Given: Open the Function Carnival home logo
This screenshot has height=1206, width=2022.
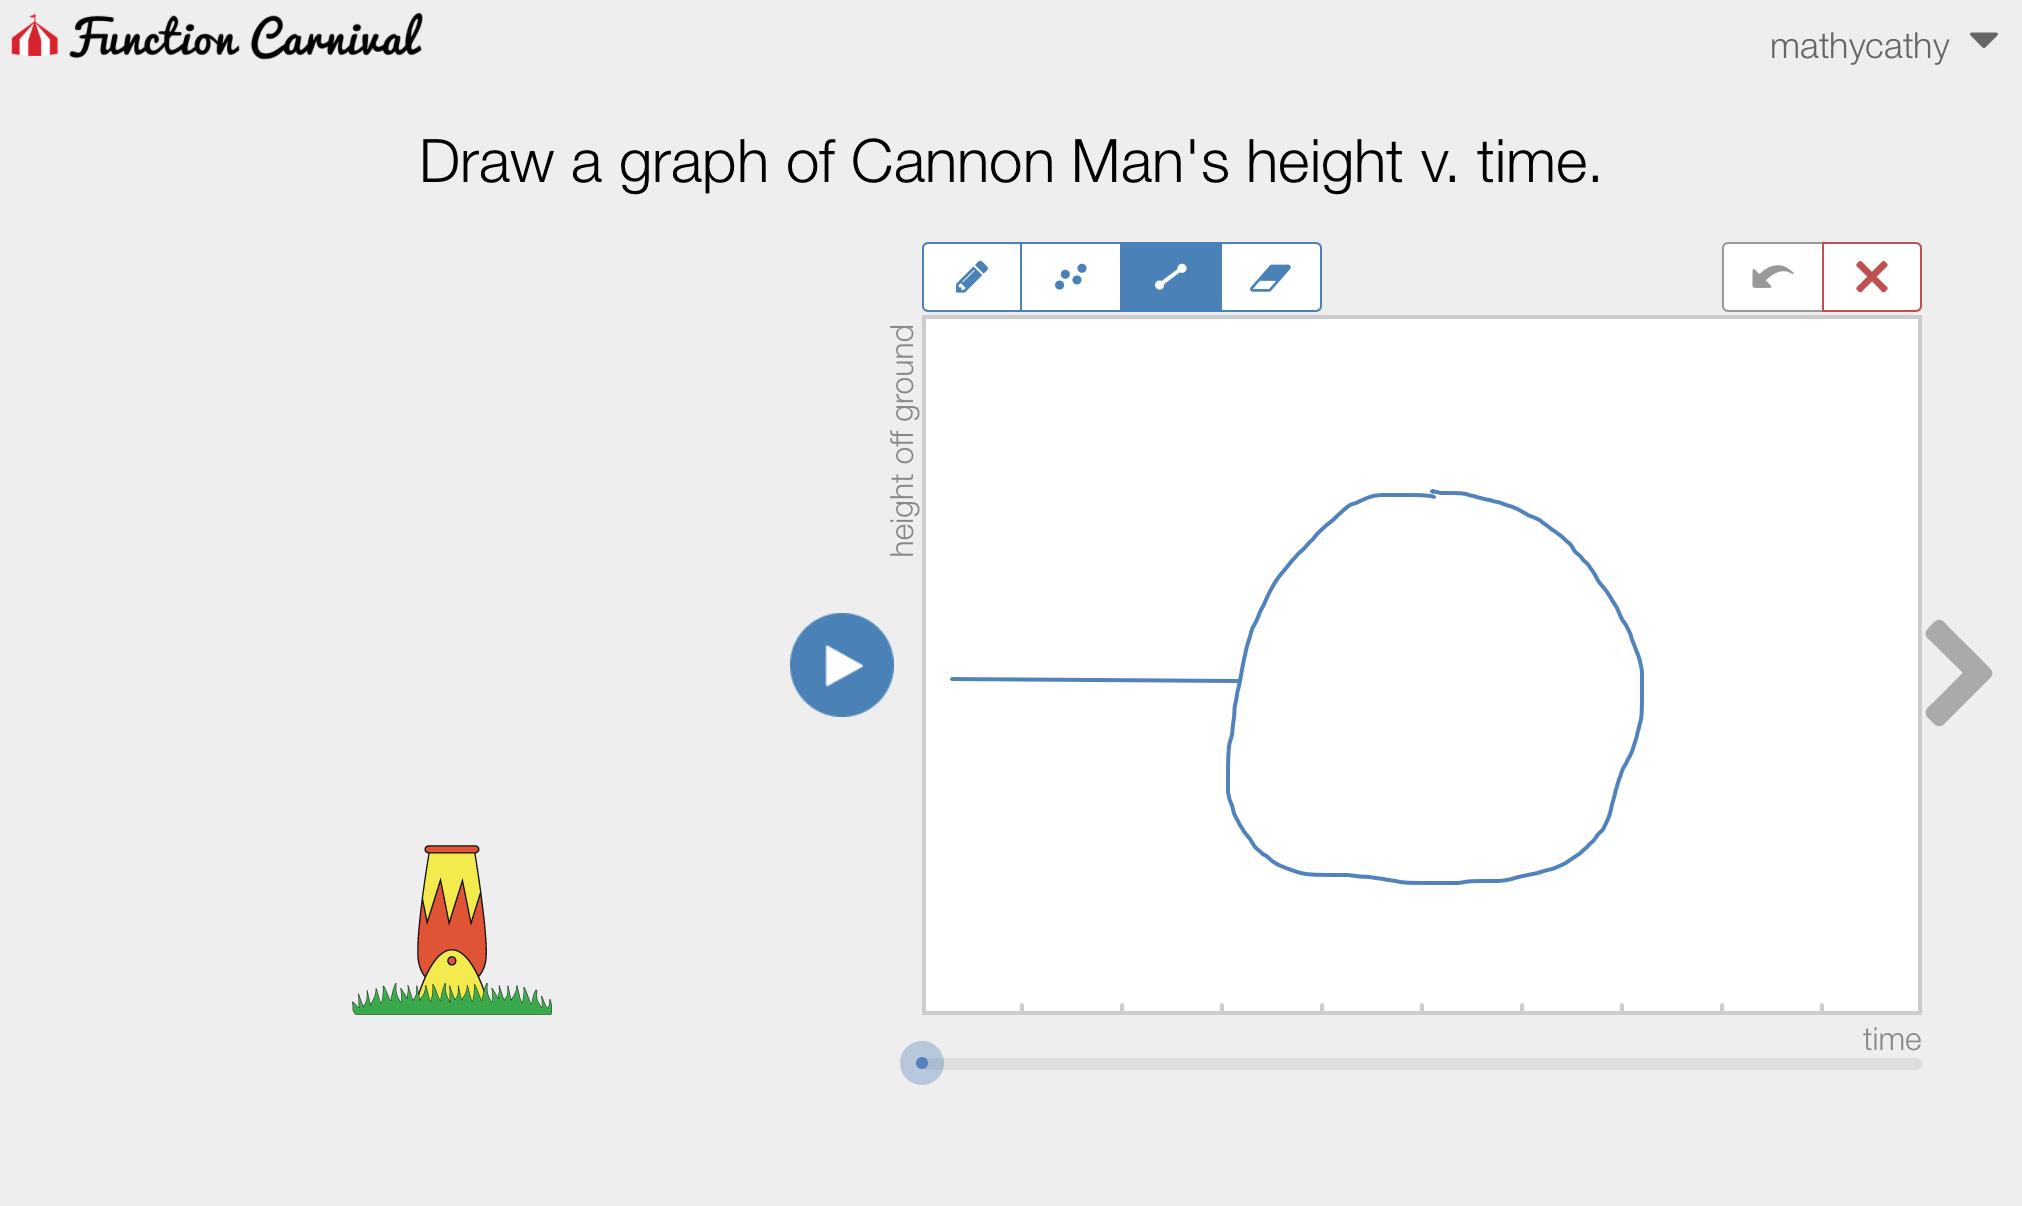Looking at the screenshot, I should 246,38.
